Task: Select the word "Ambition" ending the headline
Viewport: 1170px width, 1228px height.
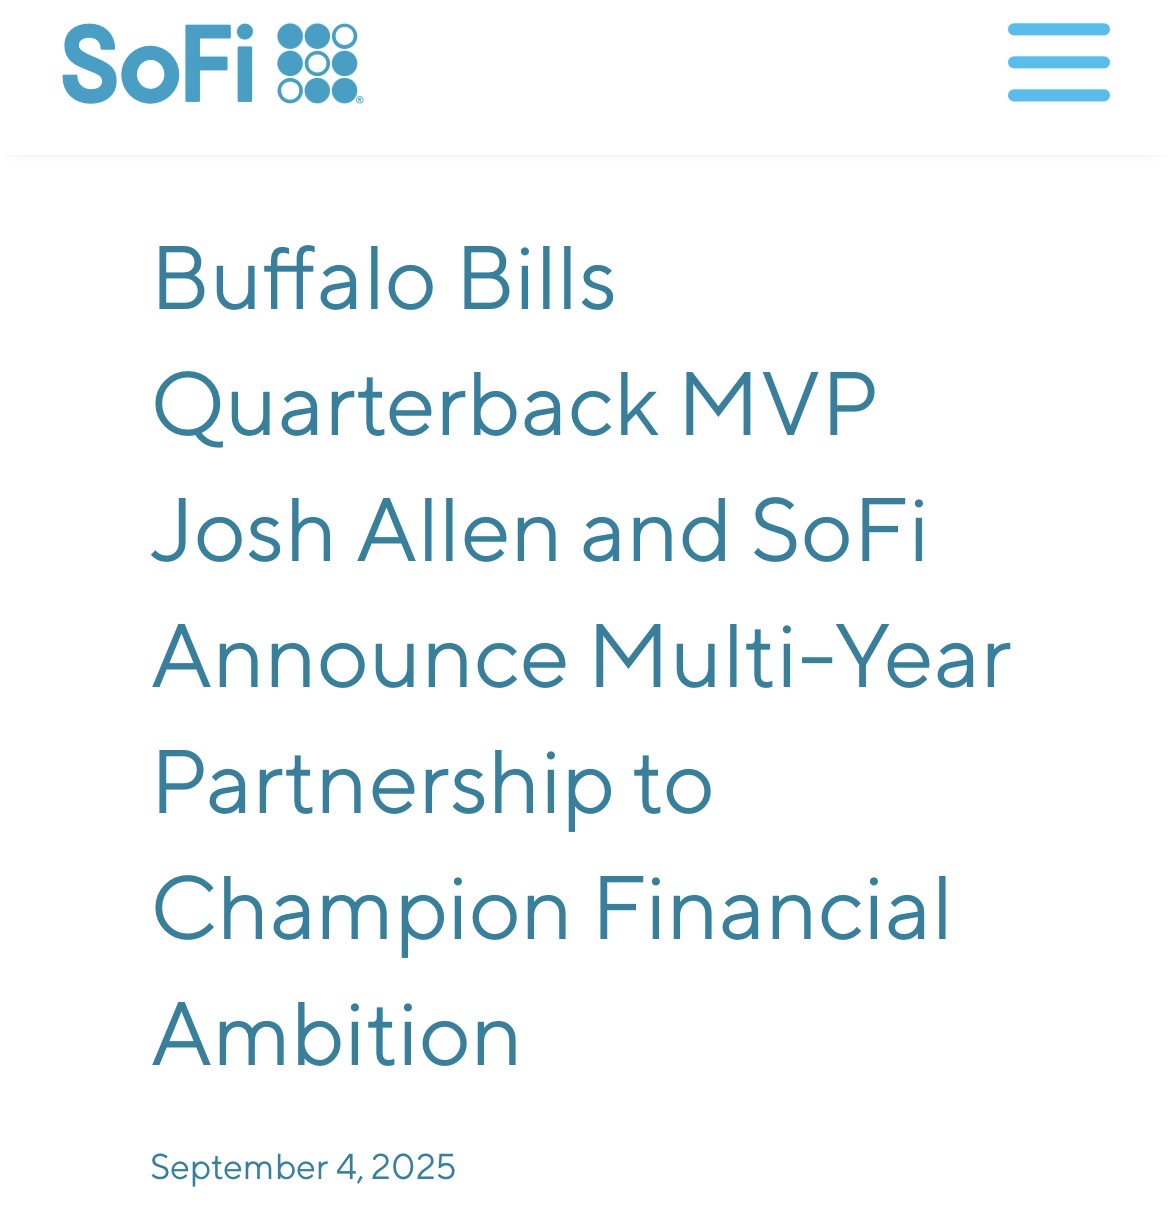Action: [337, 1035]
